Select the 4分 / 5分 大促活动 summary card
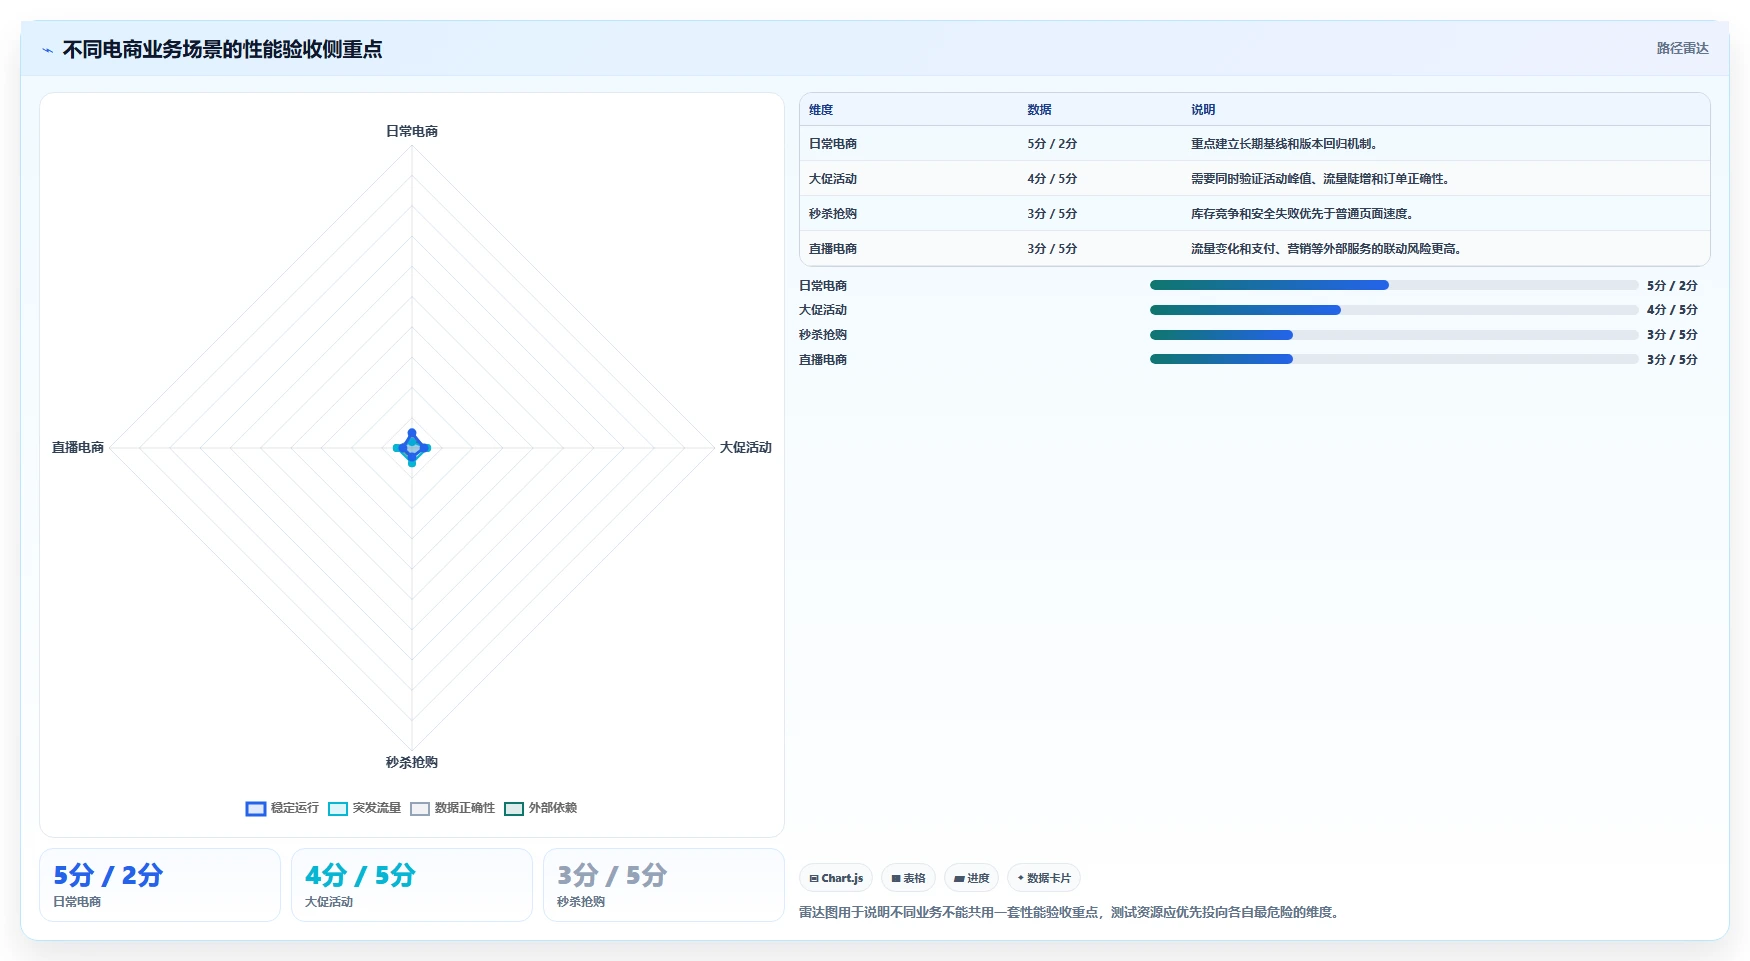Image resolution: width=1750 pixels, height=961 pixels. (412, 885)
